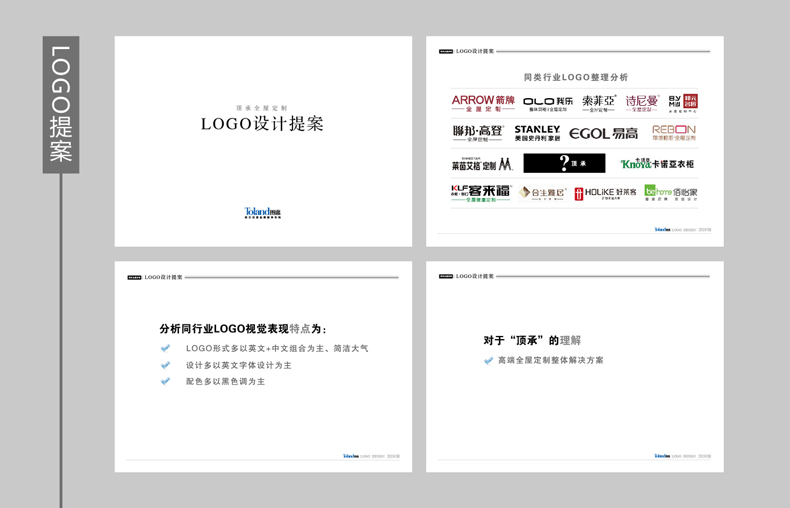Image resolution: width=790 pixels, height=508 pixels.
Task: Click the vertical LOGO提案 sidebar label
Action: (x=61, y=104)
